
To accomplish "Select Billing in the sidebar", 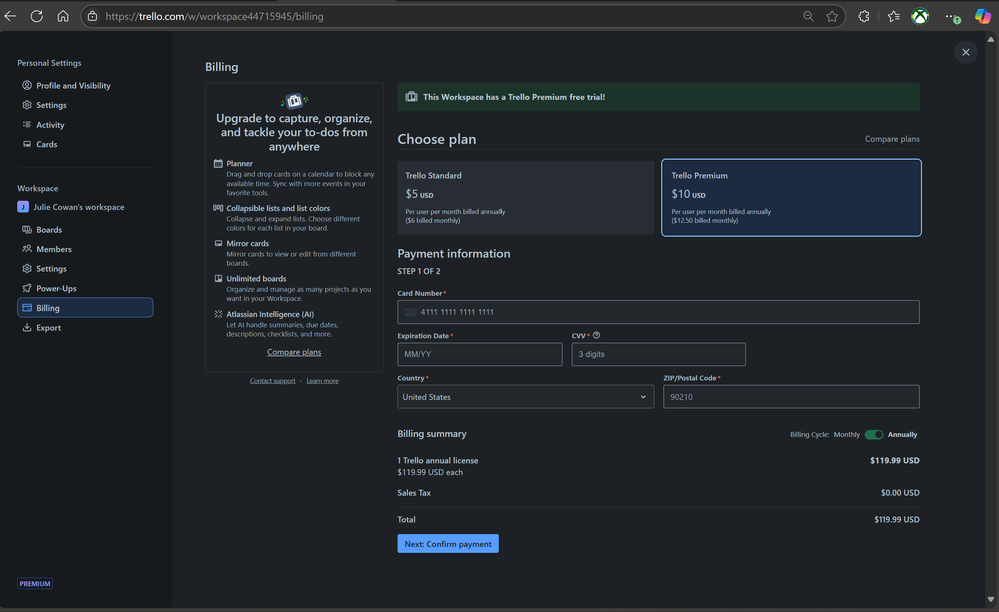I will [x=85, y=308].
